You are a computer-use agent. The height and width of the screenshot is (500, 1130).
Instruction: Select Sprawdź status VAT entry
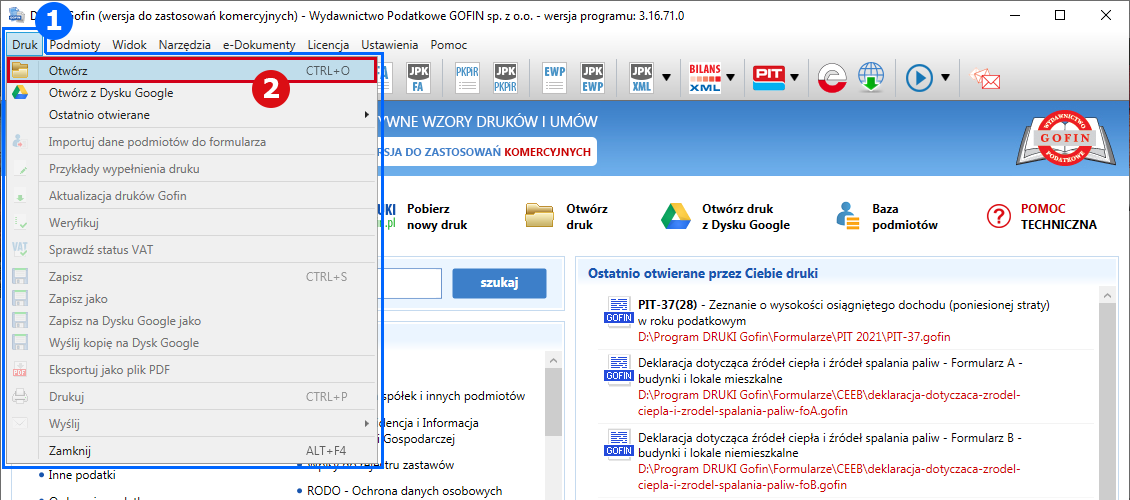[192, 250]
